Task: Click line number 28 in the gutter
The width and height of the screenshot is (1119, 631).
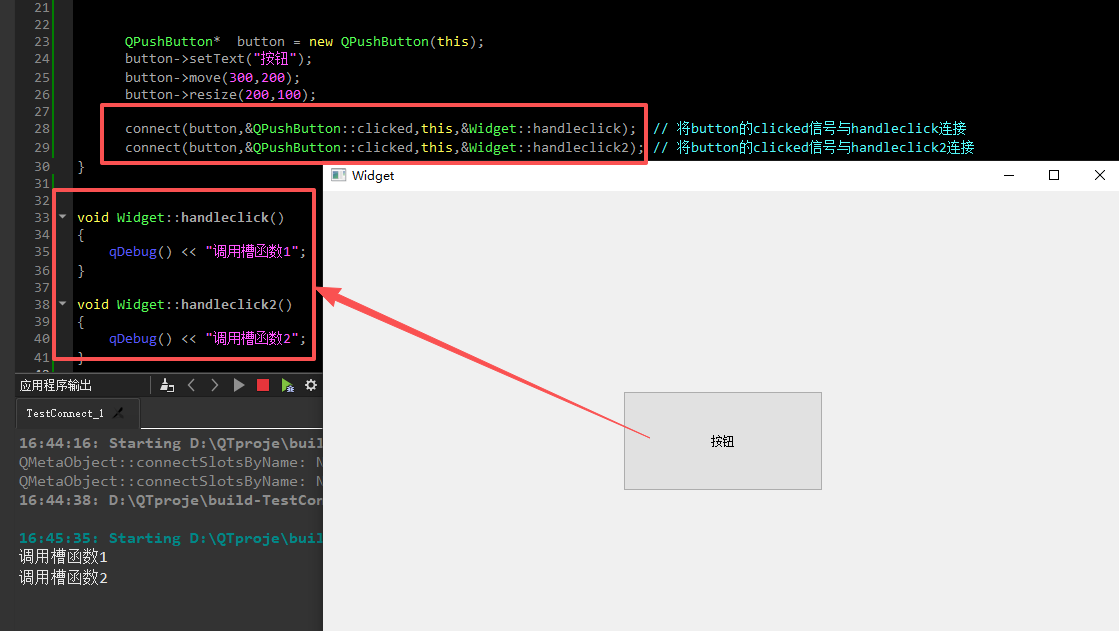Action: [x=42, y=128]
